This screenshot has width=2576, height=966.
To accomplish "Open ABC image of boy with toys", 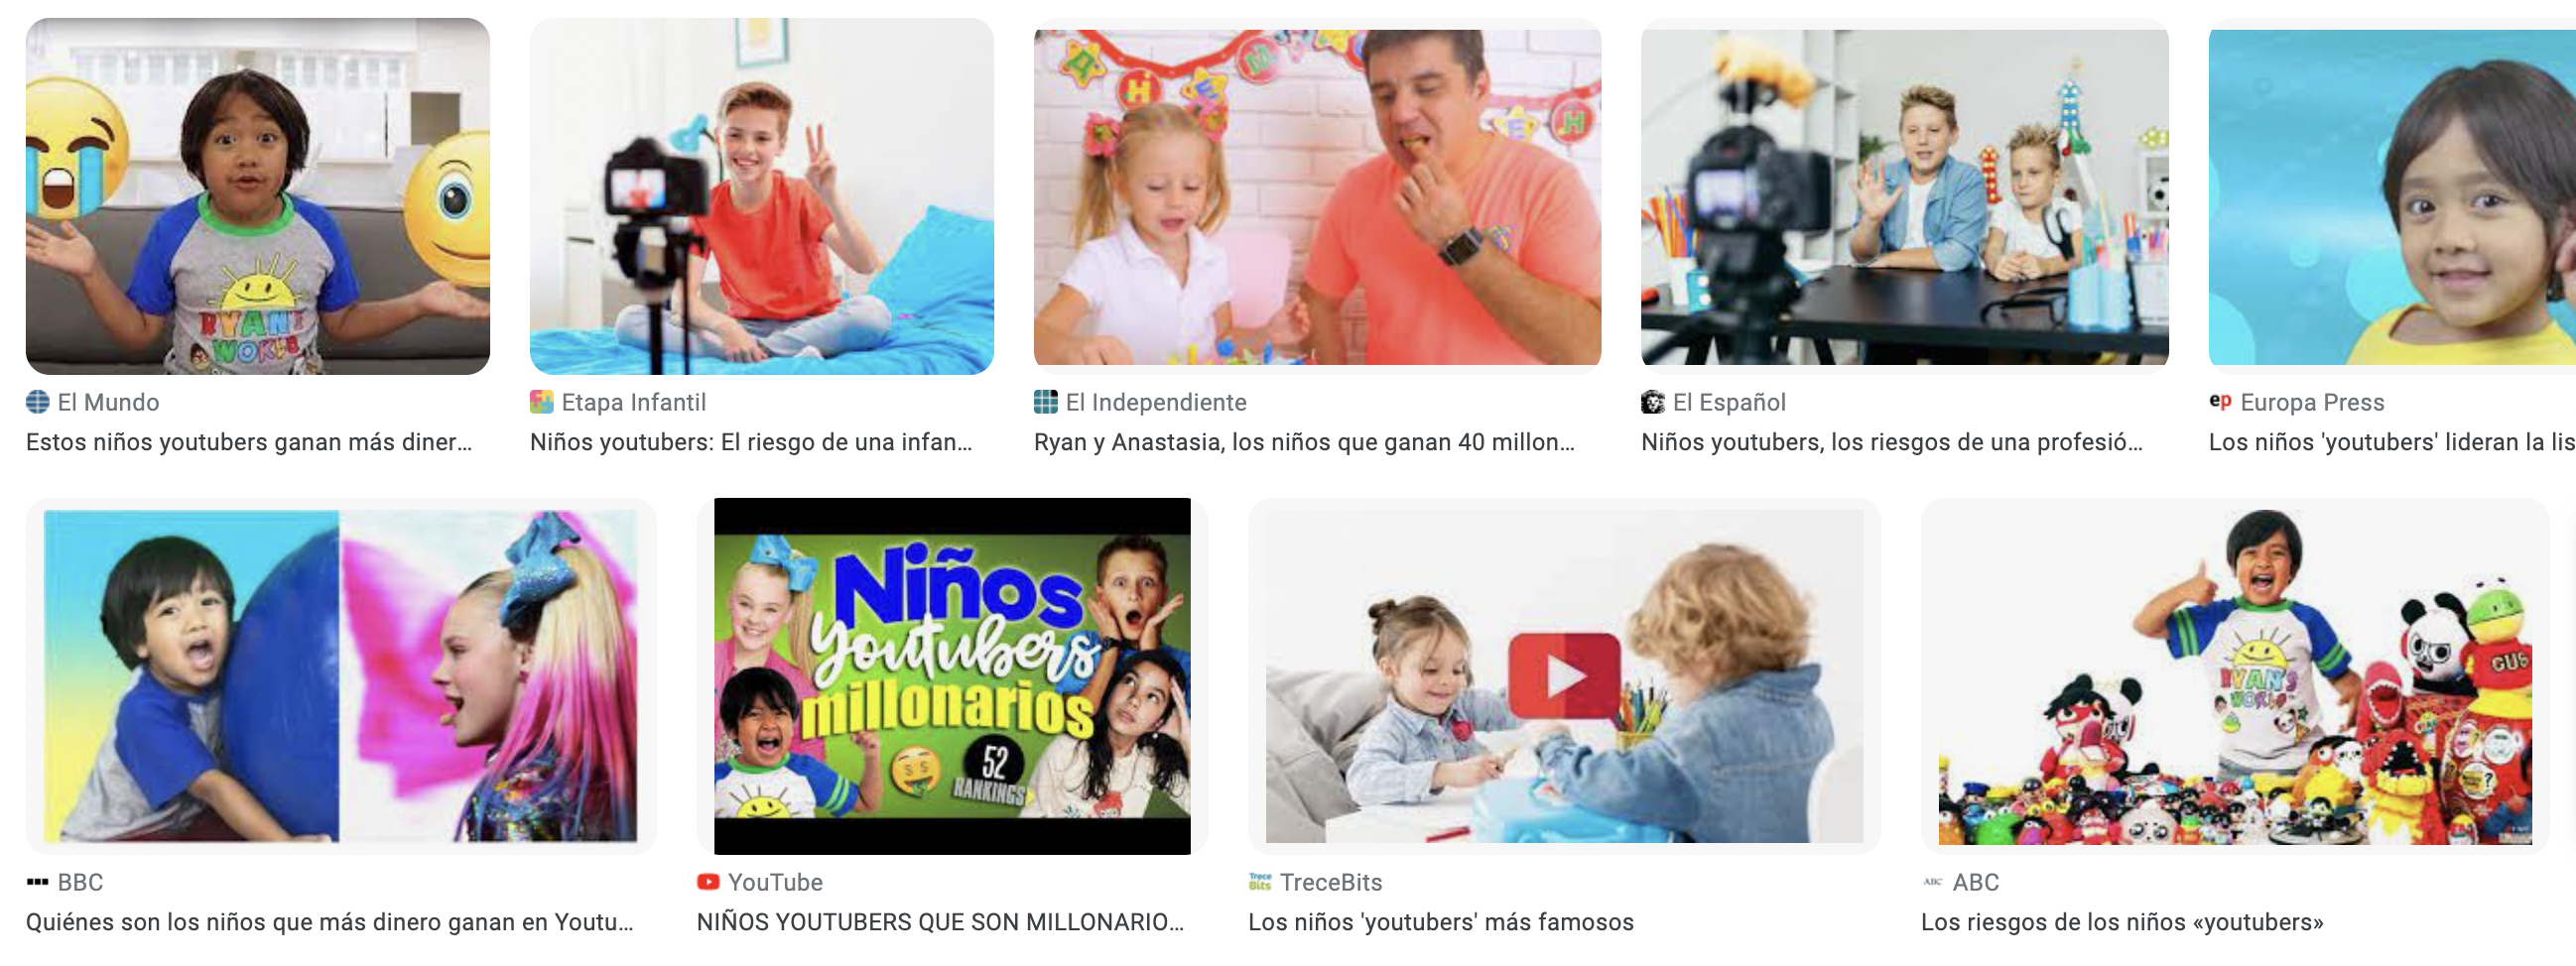I will (x=2235, y=676).
